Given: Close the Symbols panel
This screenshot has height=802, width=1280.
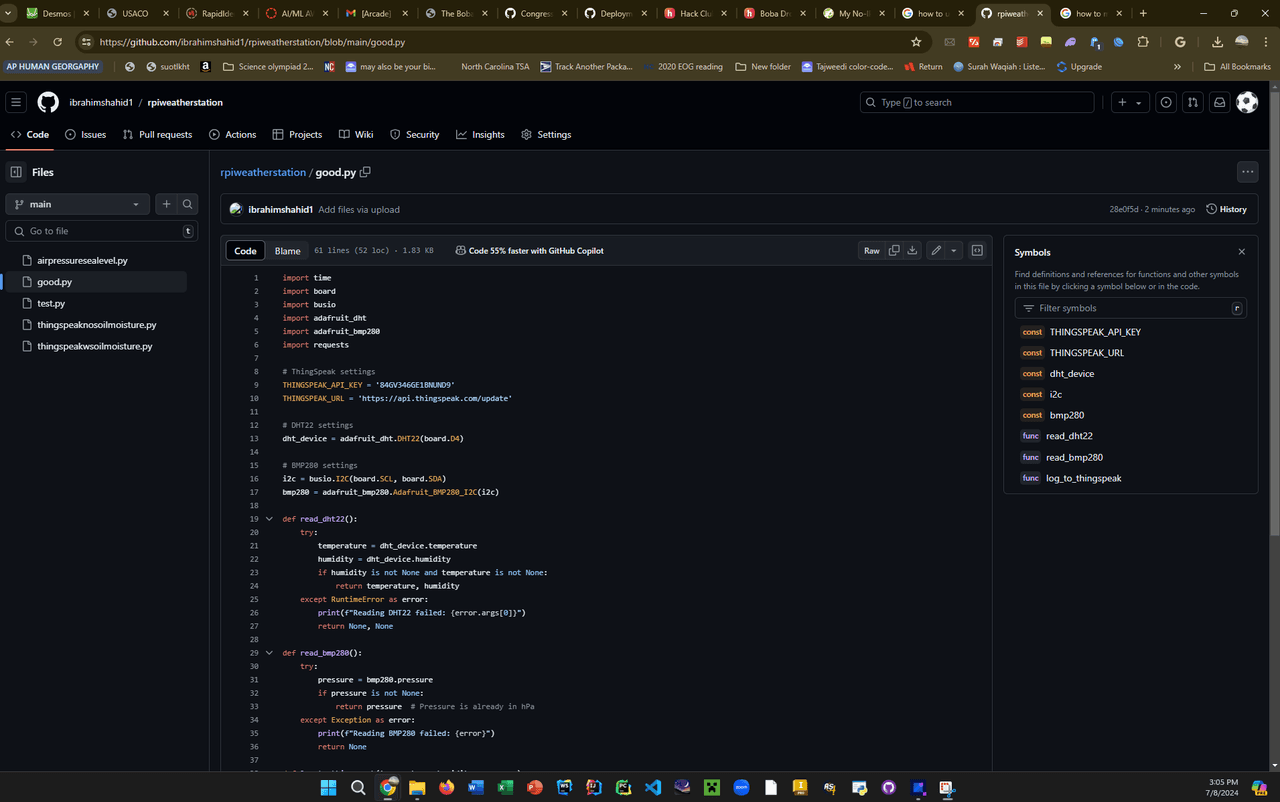Looking at the screenshot, I should [1242, 252].
